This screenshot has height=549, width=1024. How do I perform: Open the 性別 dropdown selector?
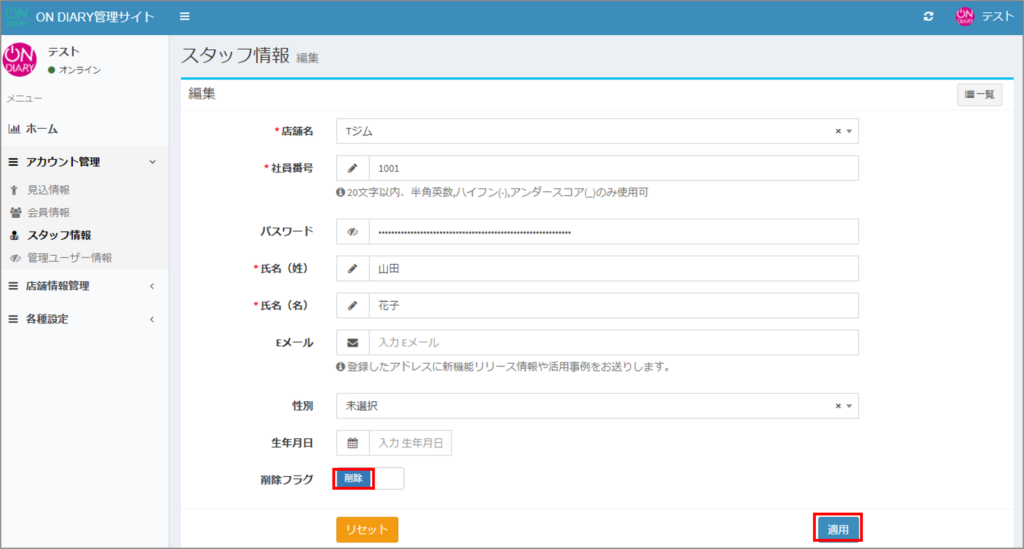596,406
